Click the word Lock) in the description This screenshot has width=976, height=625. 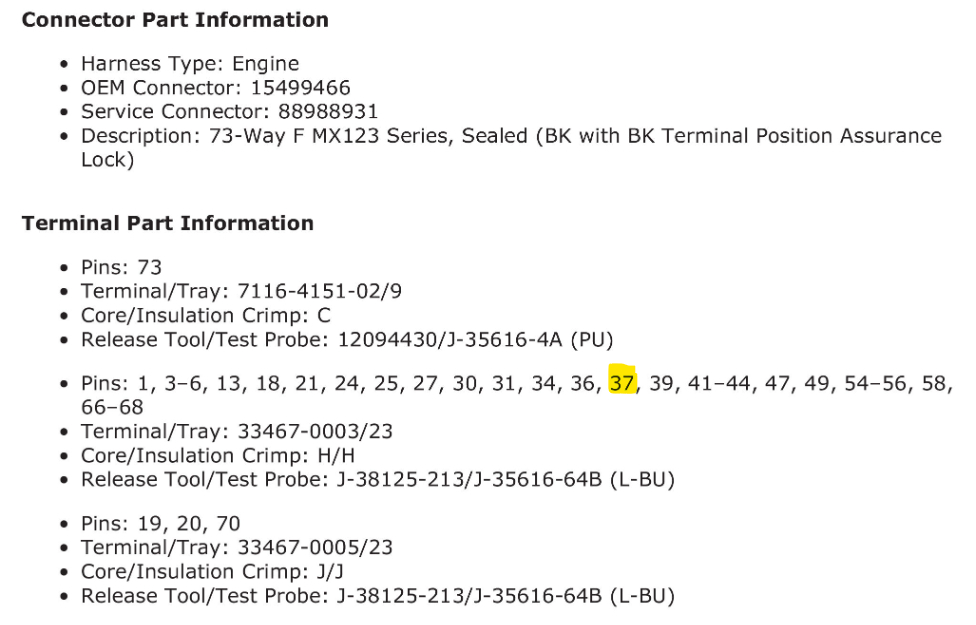point(107,159)
